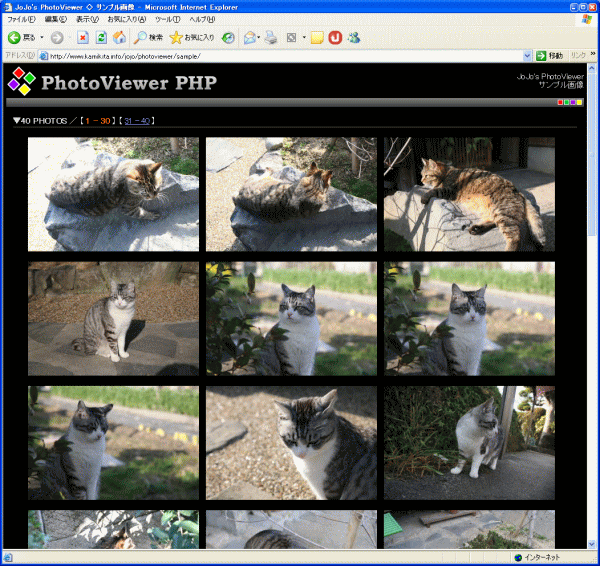Click the red color square in header bar
The image size is (600, 566).
pyautogui.click(x=560, y=102)
